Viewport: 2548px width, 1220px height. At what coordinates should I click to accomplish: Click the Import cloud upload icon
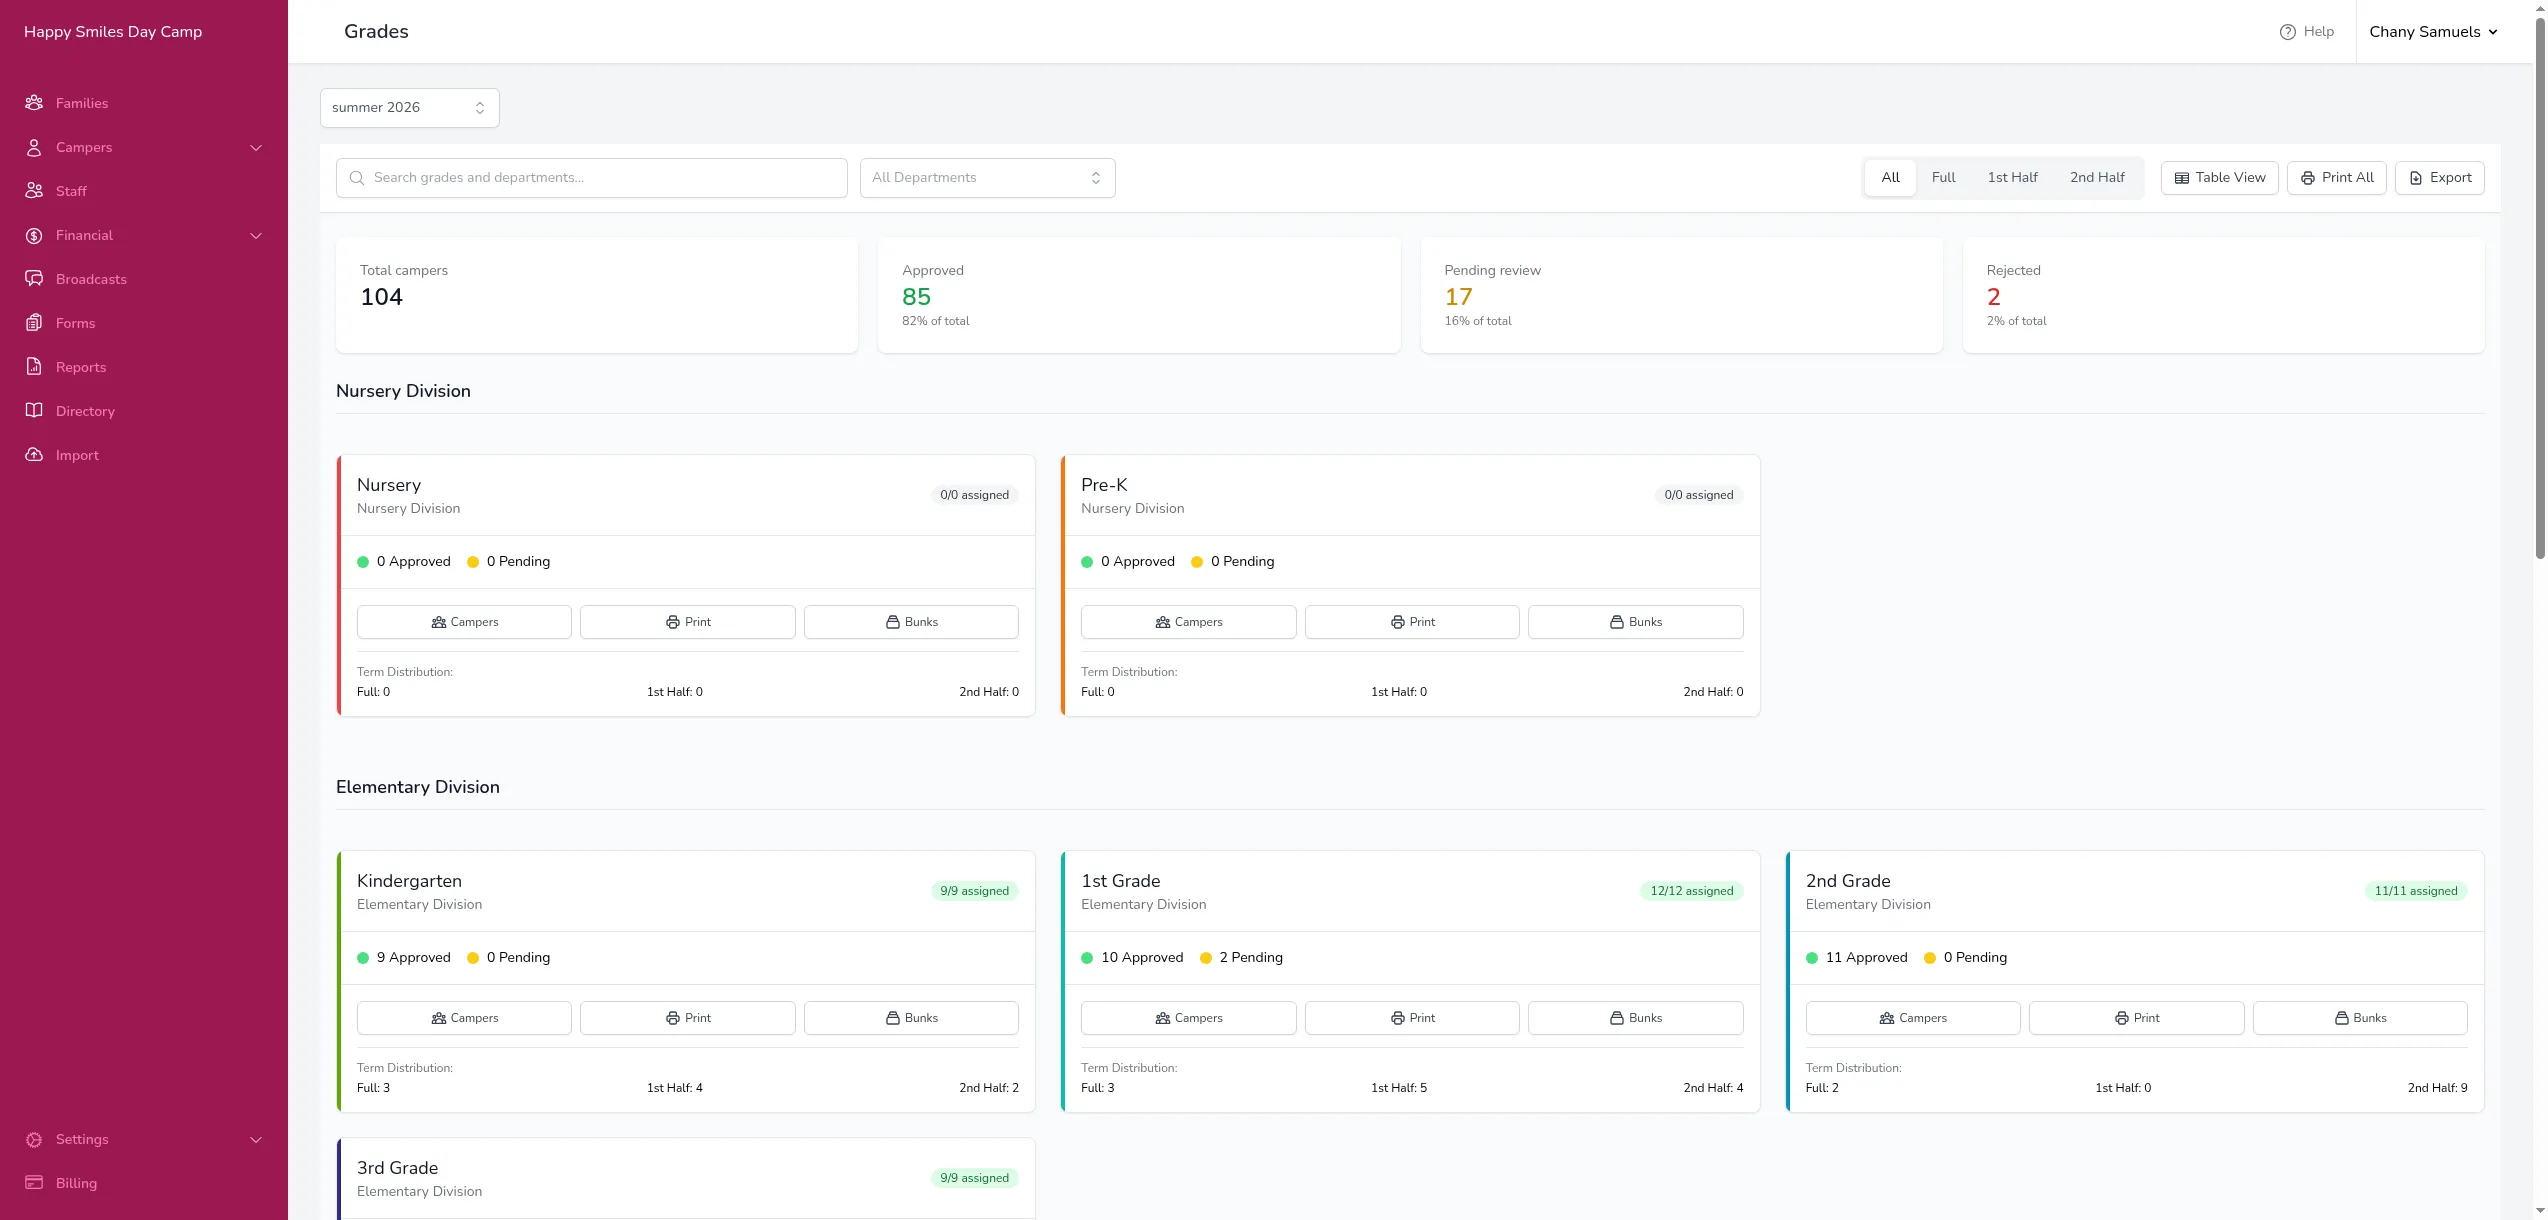34,455
